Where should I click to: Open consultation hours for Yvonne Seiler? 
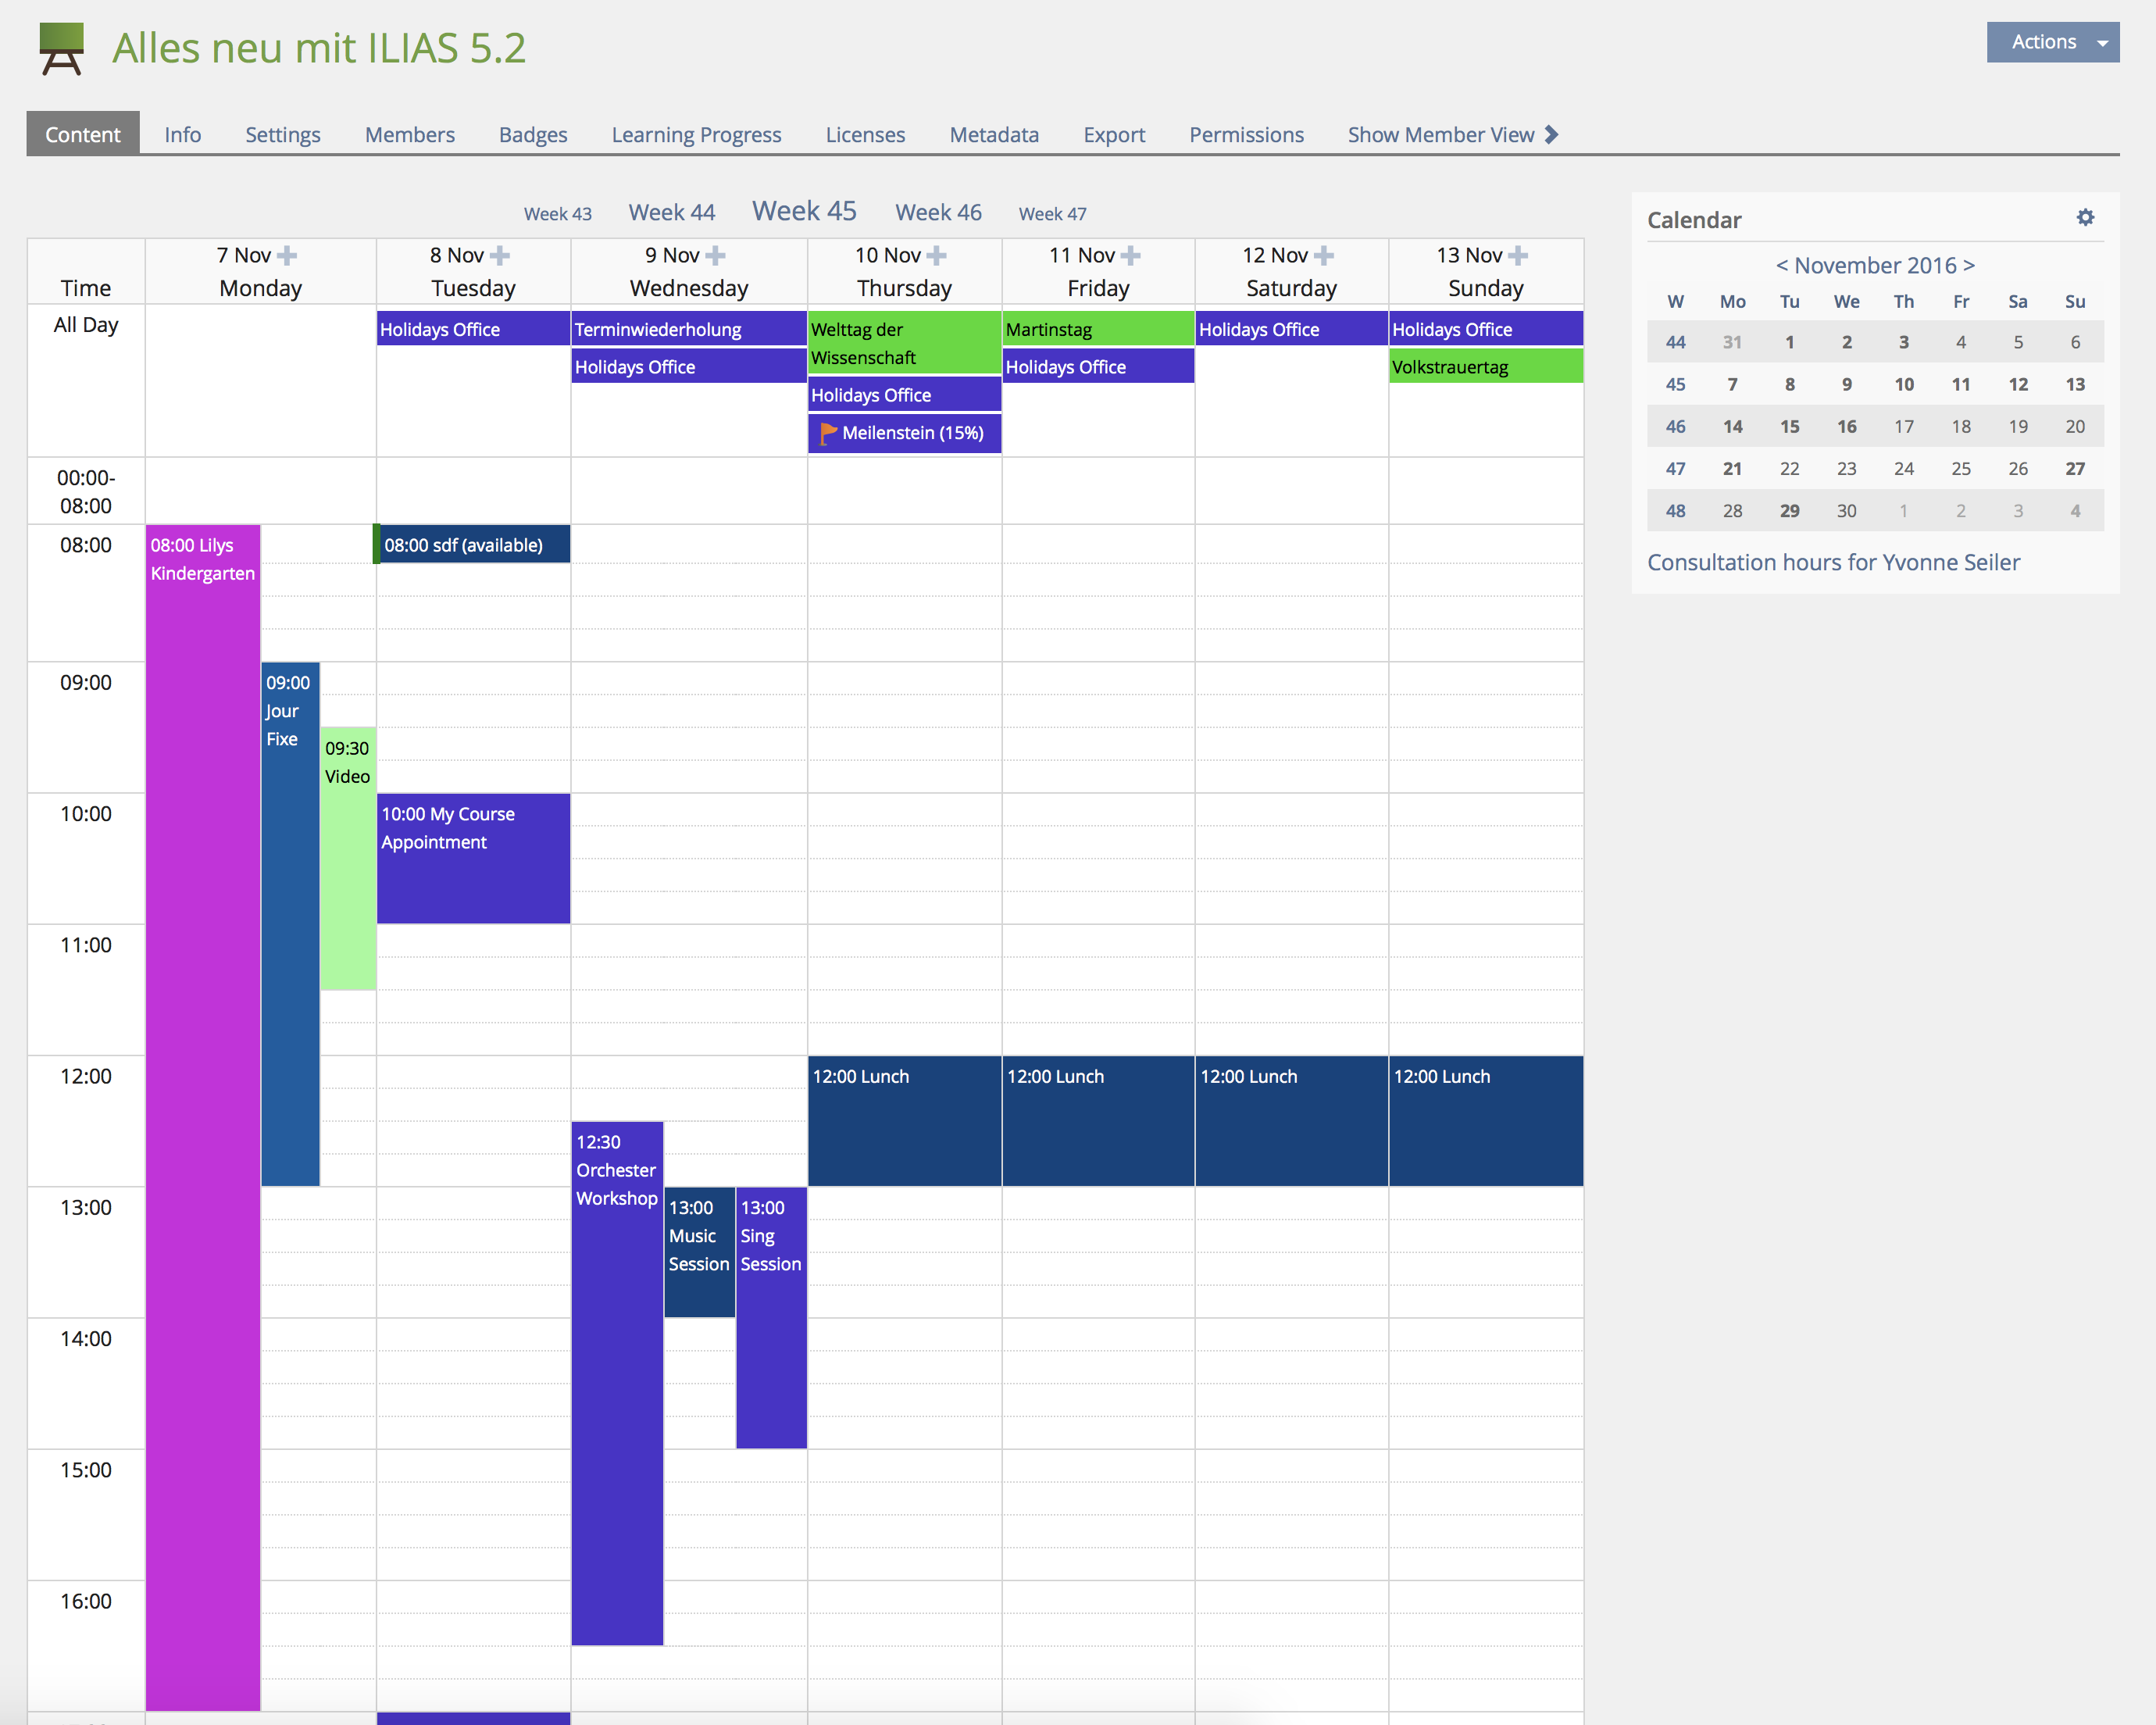[x=1832, y=562]
